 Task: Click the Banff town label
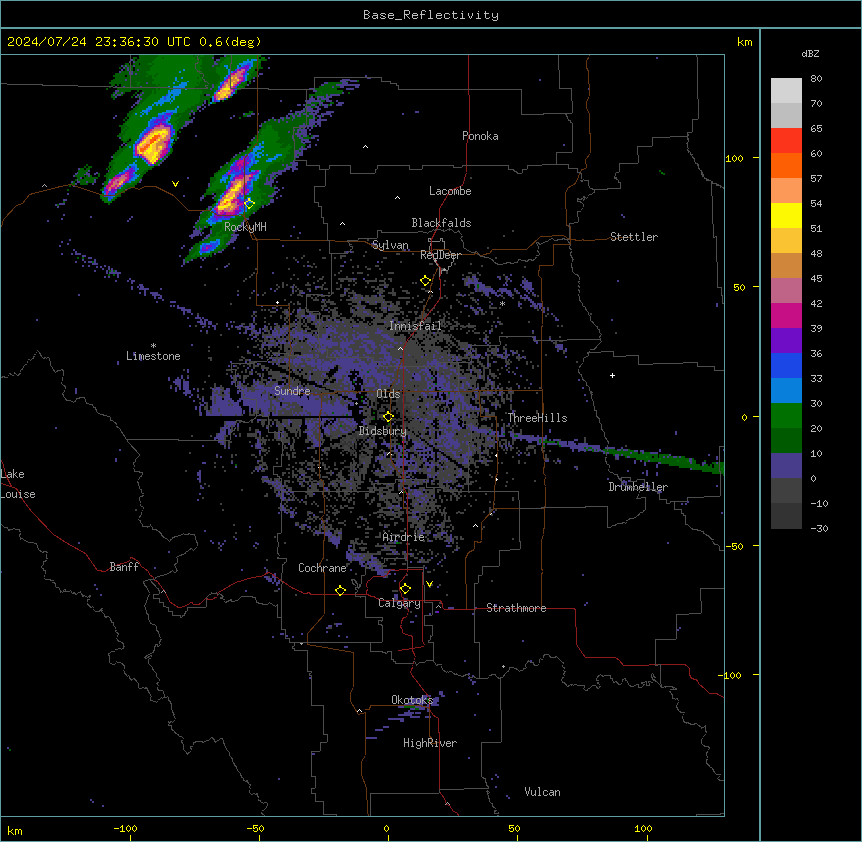click(x=124, y=567)
